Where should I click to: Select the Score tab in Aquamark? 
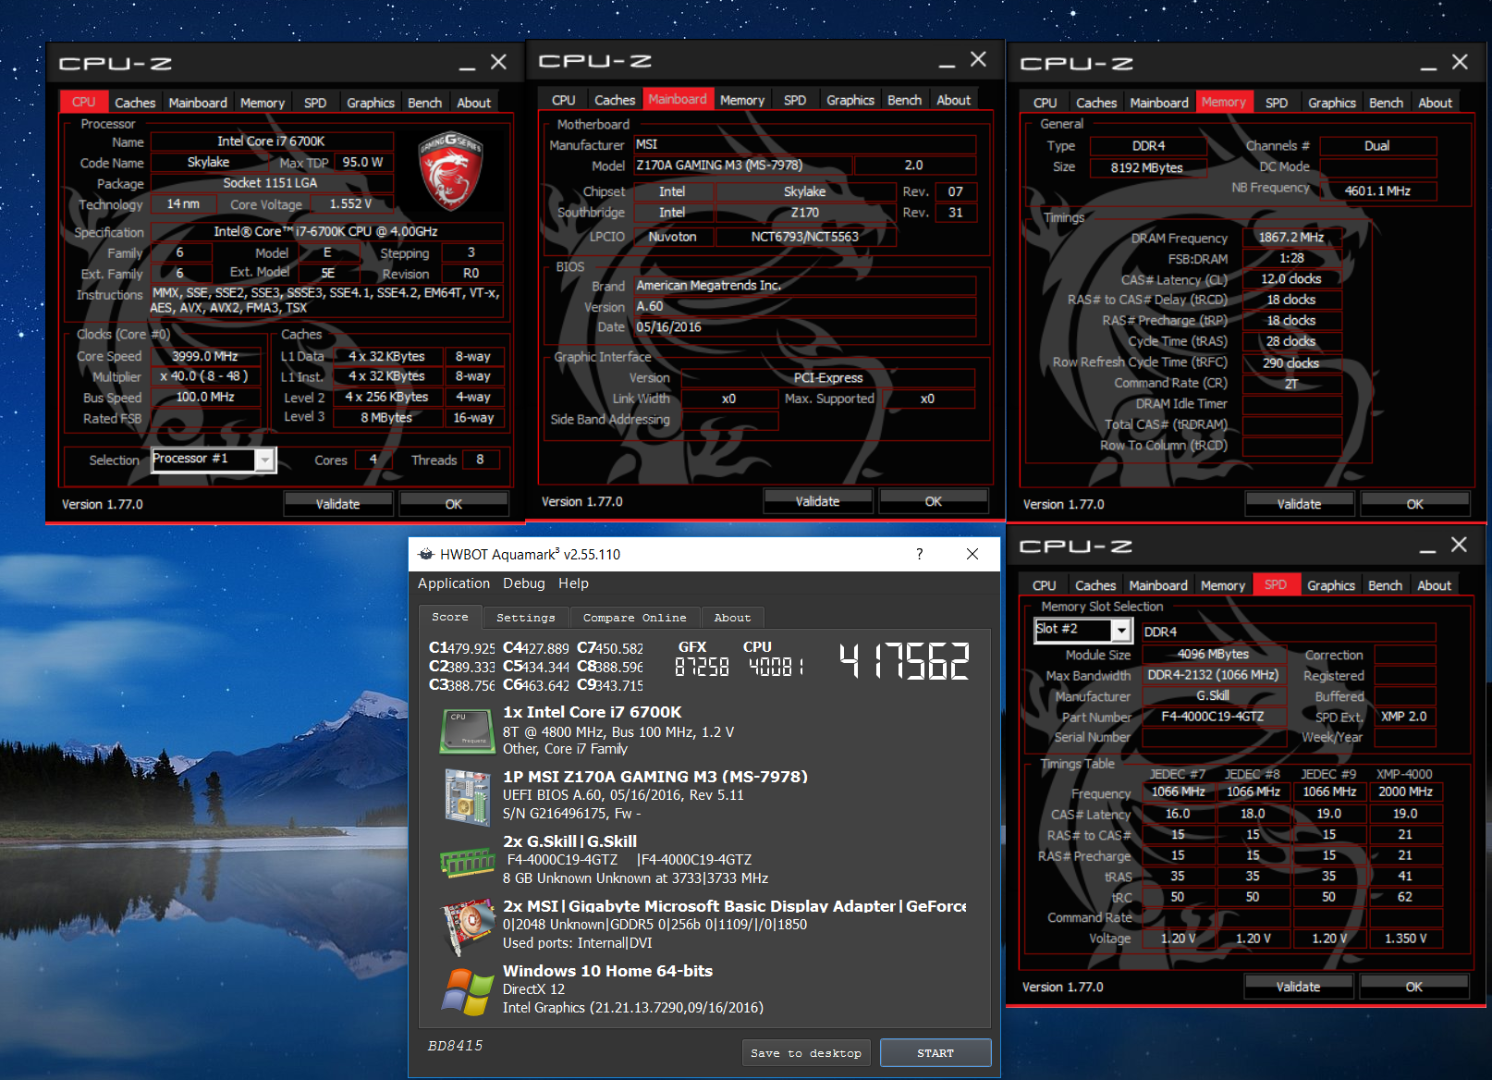450,617
